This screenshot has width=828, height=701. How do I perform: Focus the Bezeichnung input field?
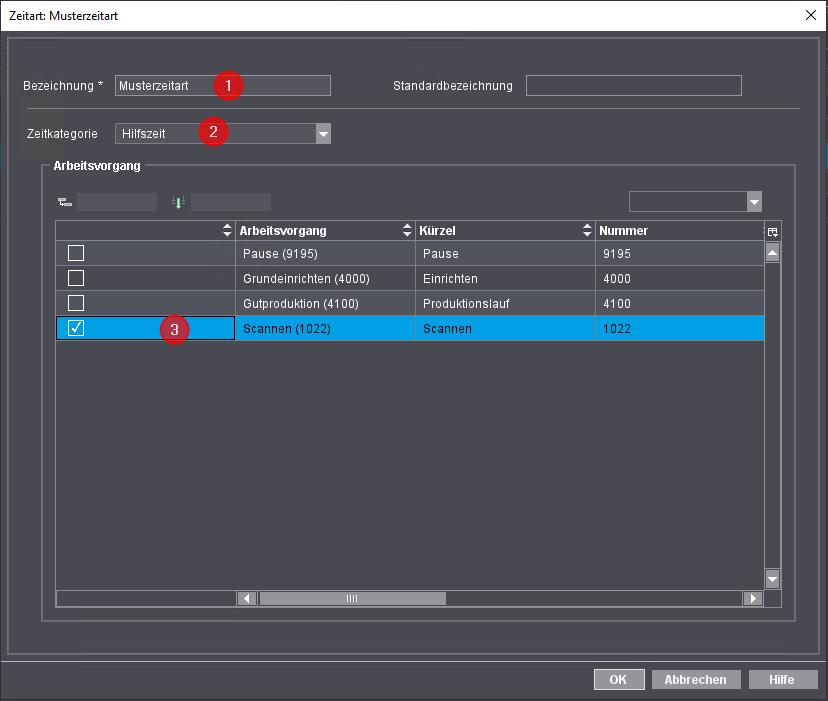[223, 86]
